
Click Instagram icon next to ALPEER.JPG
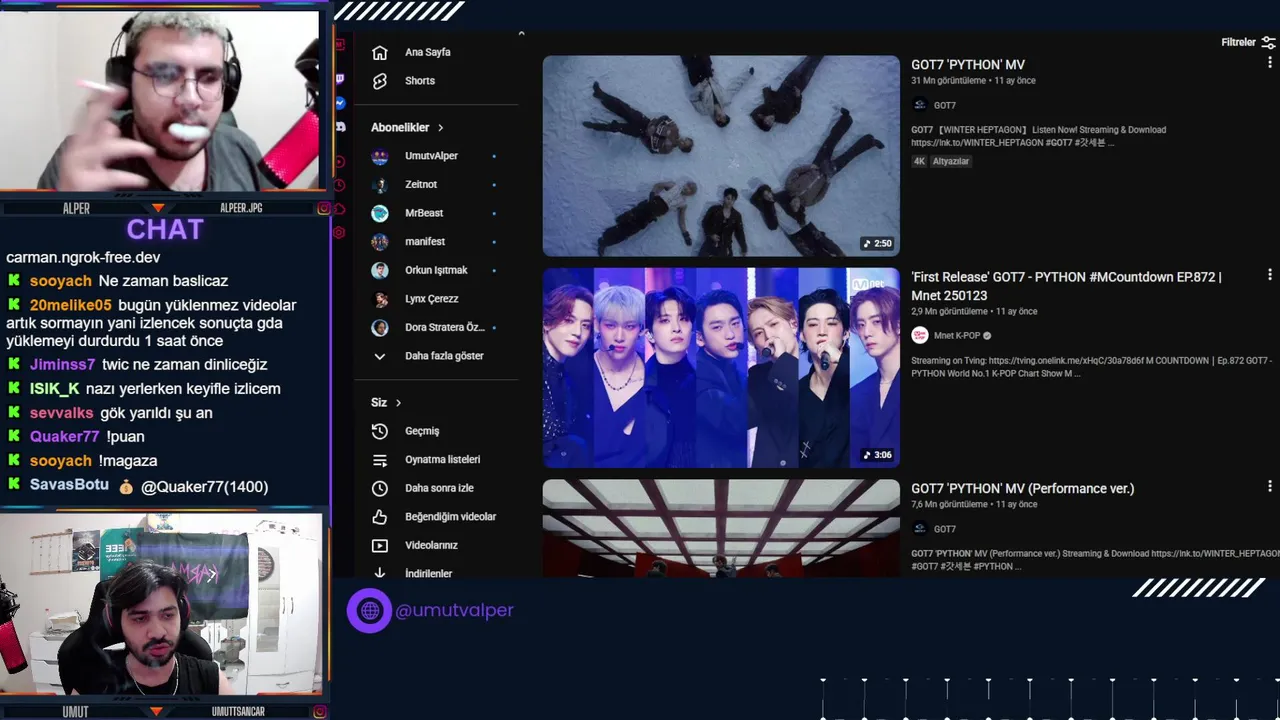[x=323, y=208]
